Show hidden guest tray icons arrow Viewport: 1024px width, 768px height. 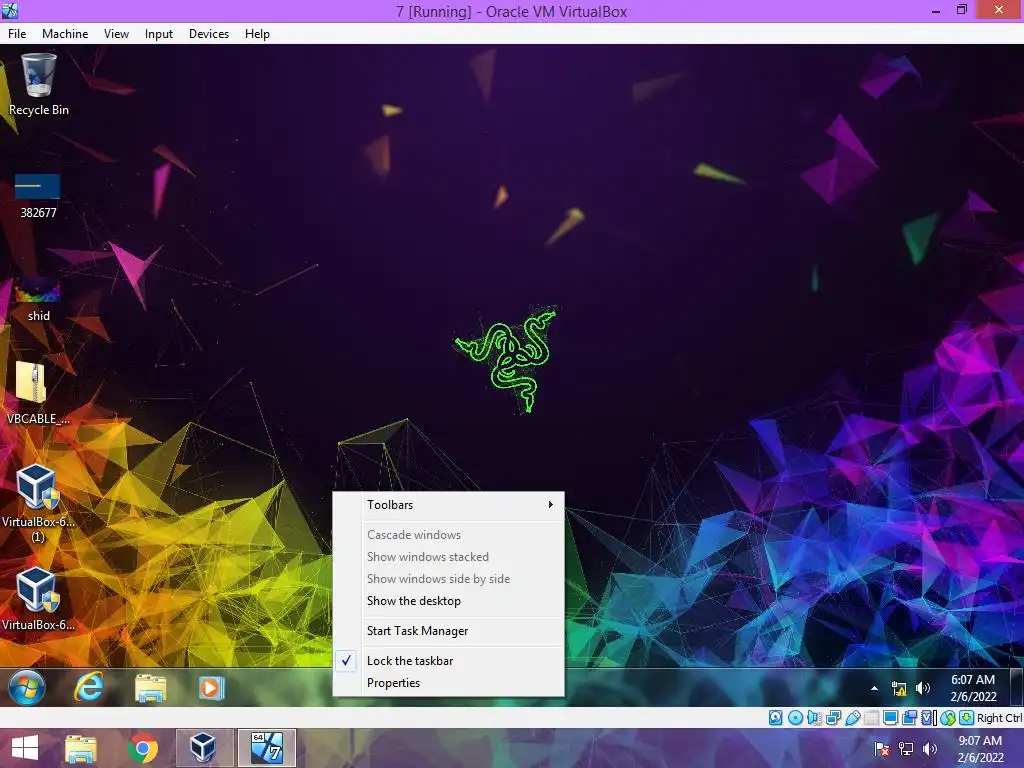[874, 688]
